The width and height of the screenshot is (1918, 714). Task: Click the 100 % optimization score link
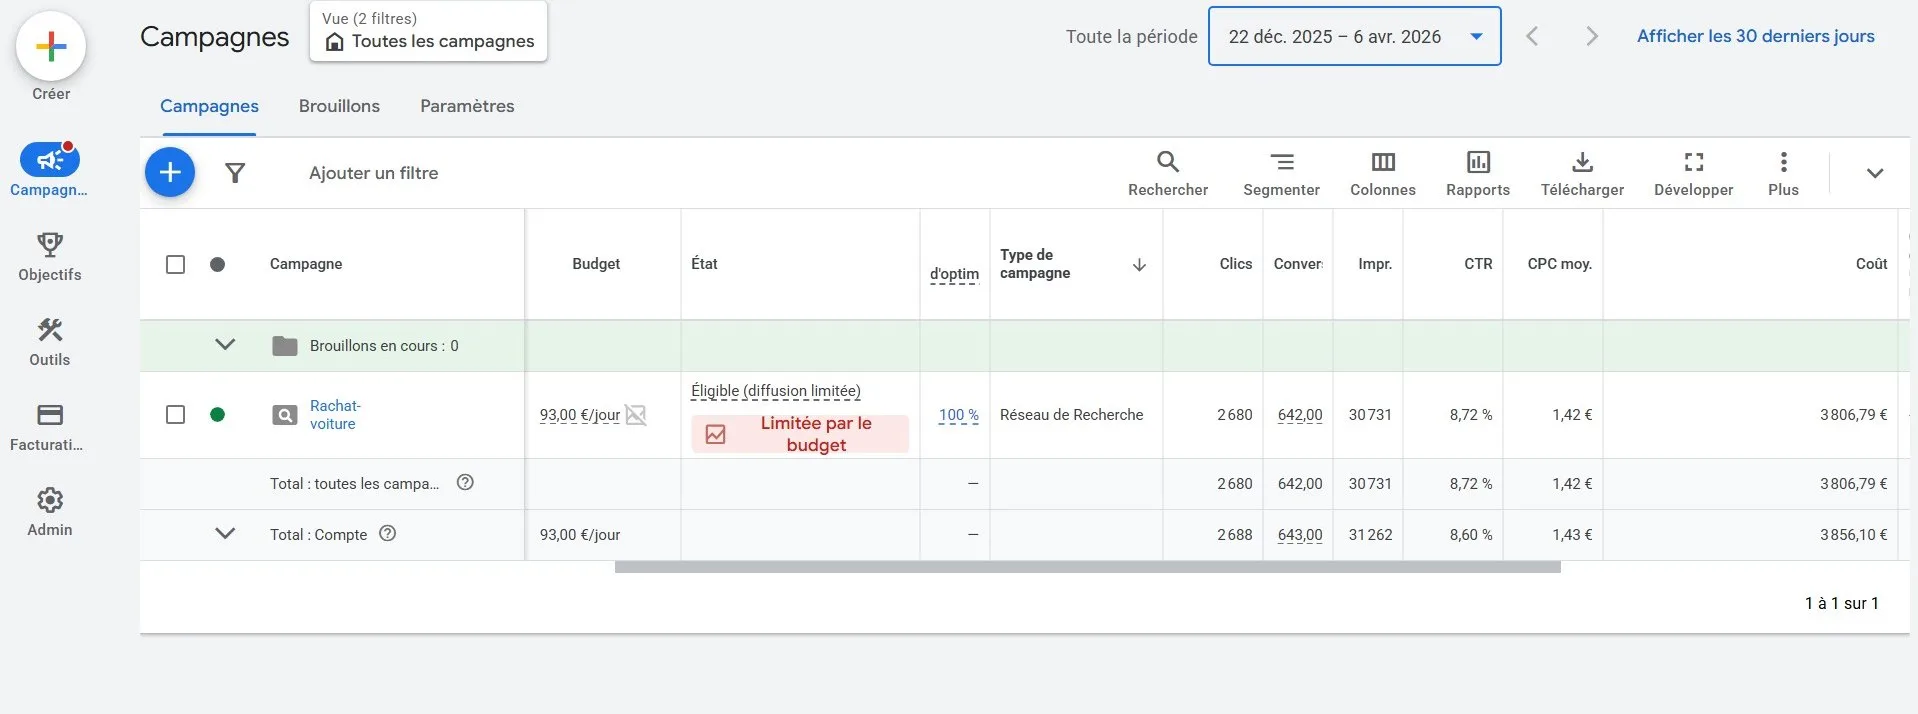pyautogui.click(x=958, y=414)
